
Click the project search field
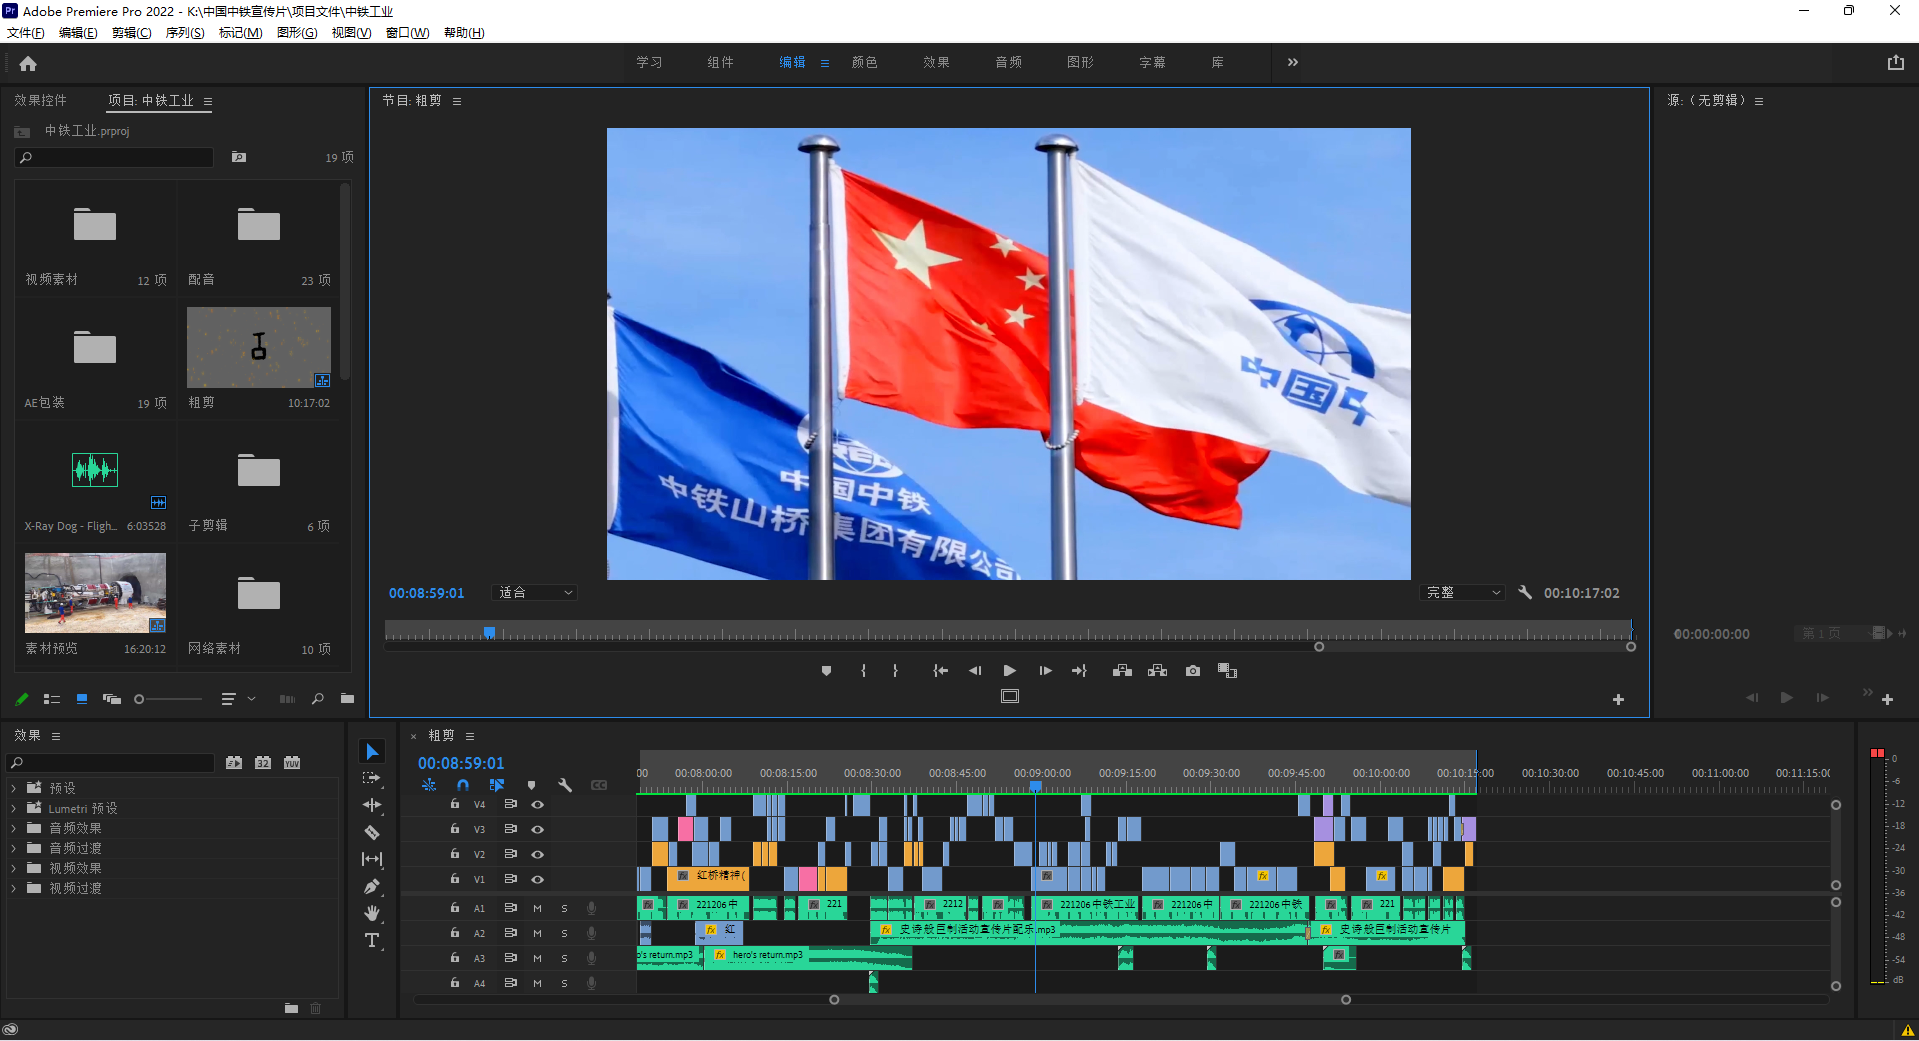(114, 157)
